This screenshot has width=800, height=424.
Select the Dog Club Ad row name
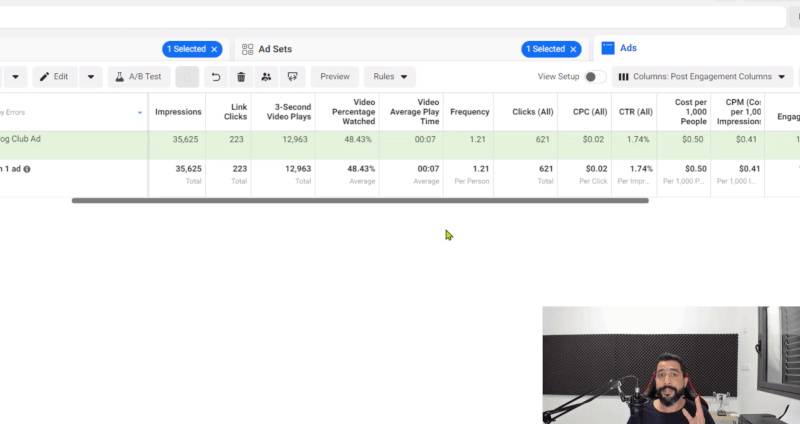(x=20, y=139)
